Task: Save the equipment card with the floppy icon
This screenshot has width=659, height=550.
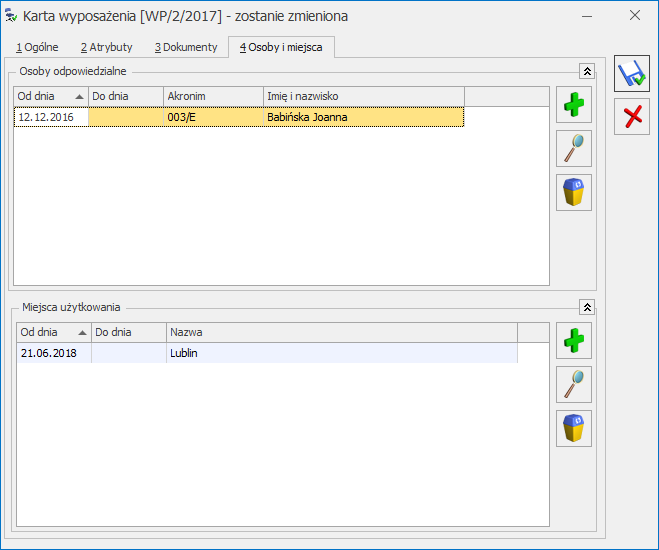Action: [x=631, y=74]
